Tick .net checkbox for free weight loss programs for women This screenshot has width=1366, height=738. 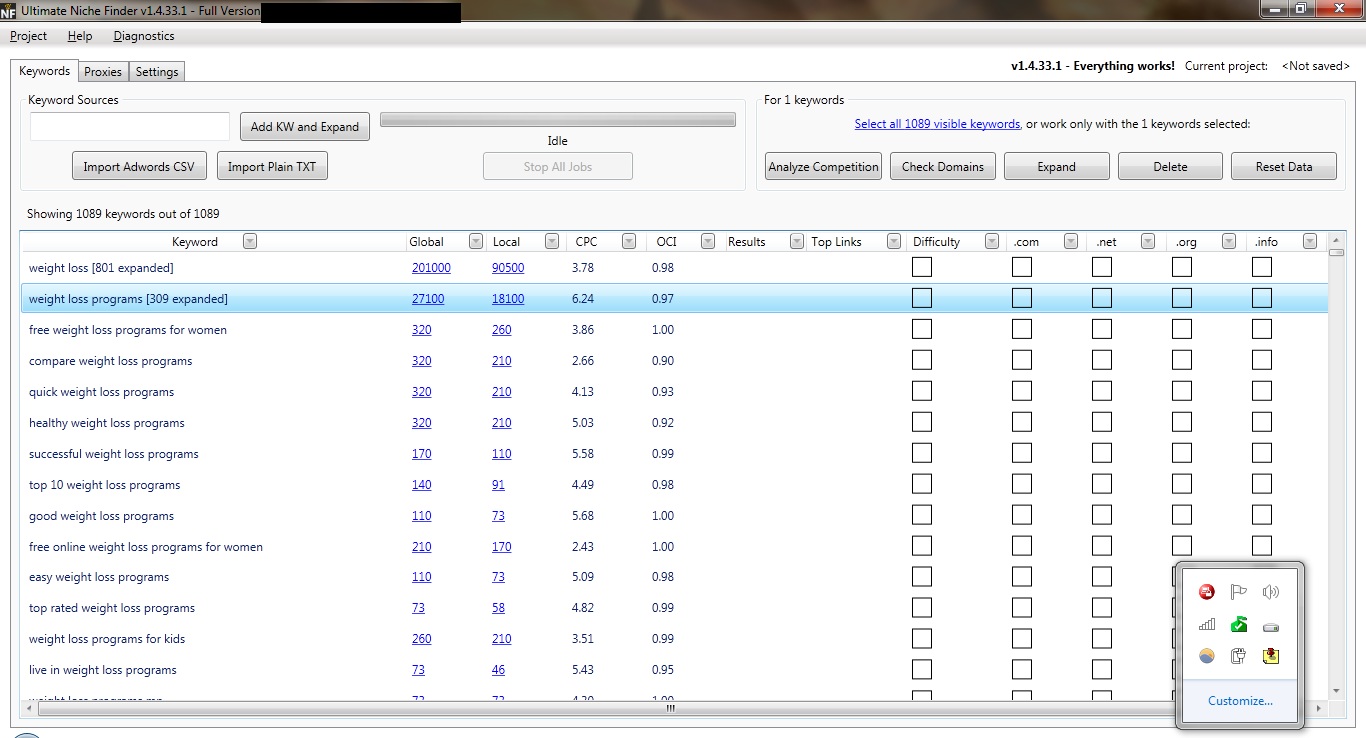click(x=1102, y=329)
